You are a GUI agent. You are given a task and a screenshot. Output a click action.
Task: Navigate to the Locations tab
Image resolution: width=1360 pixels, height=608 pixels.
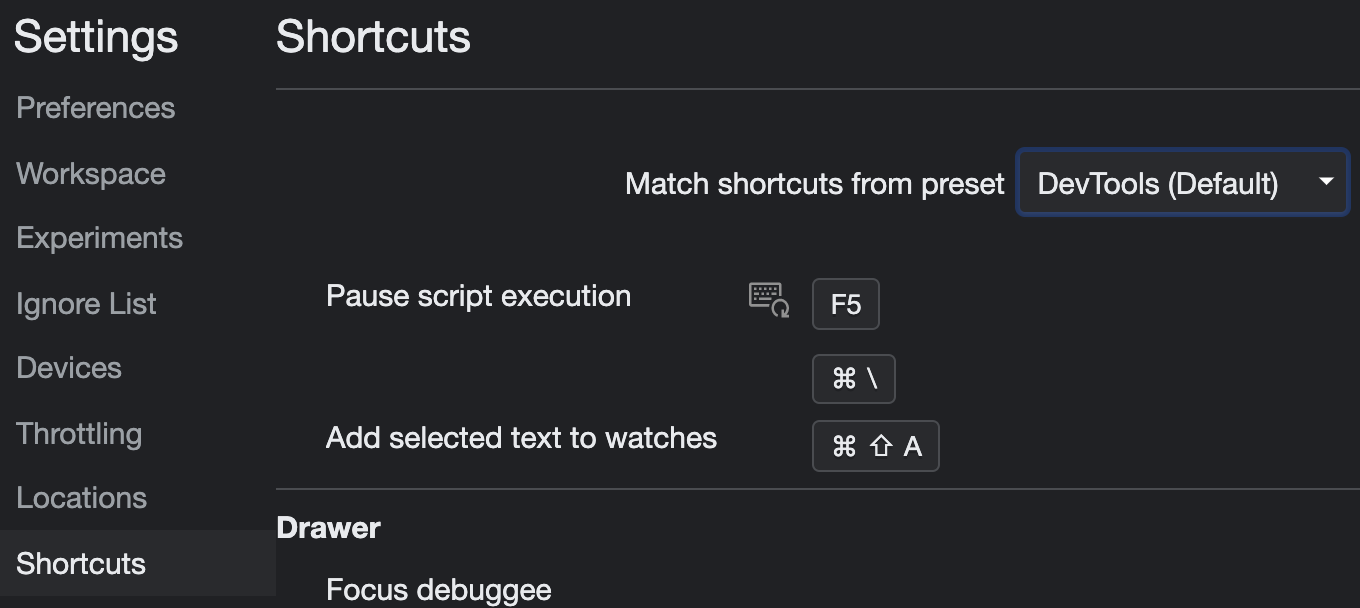(82, 498)
